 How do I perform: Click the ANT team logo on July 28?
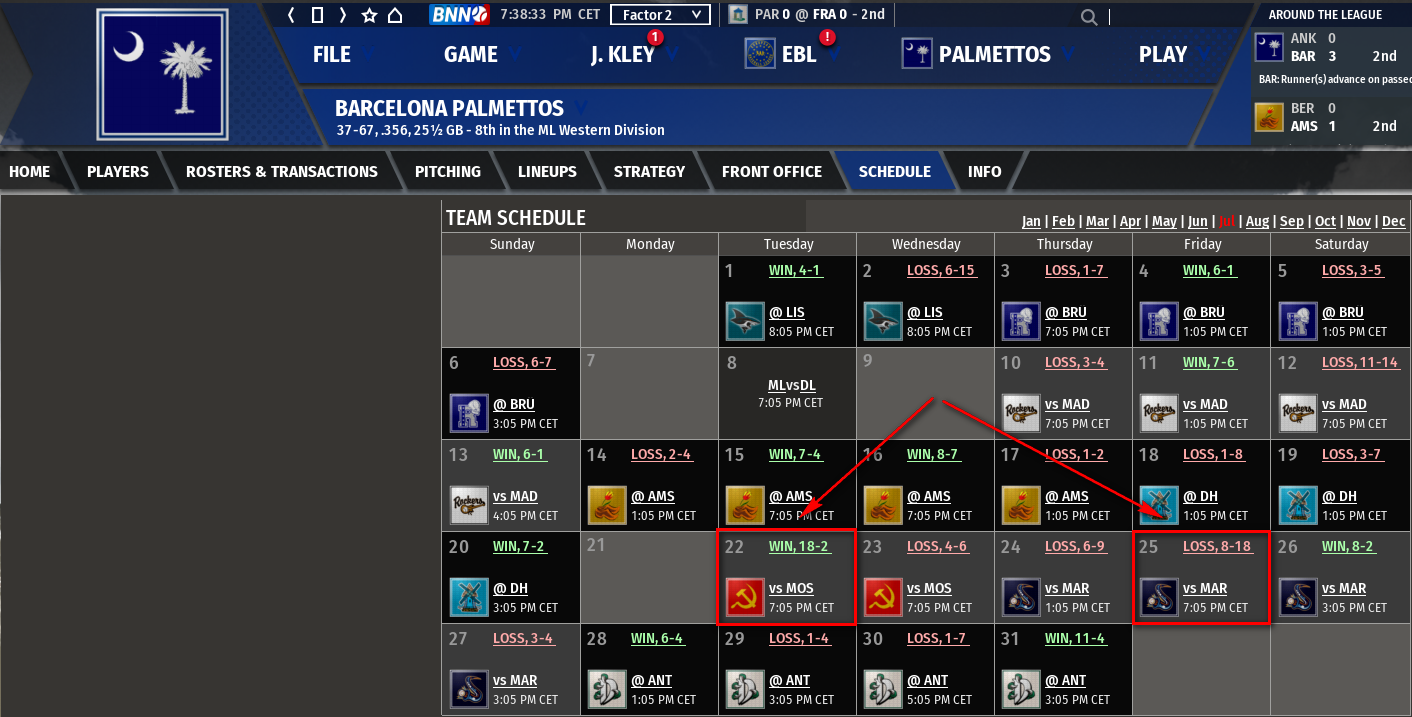tap(606, 690)
